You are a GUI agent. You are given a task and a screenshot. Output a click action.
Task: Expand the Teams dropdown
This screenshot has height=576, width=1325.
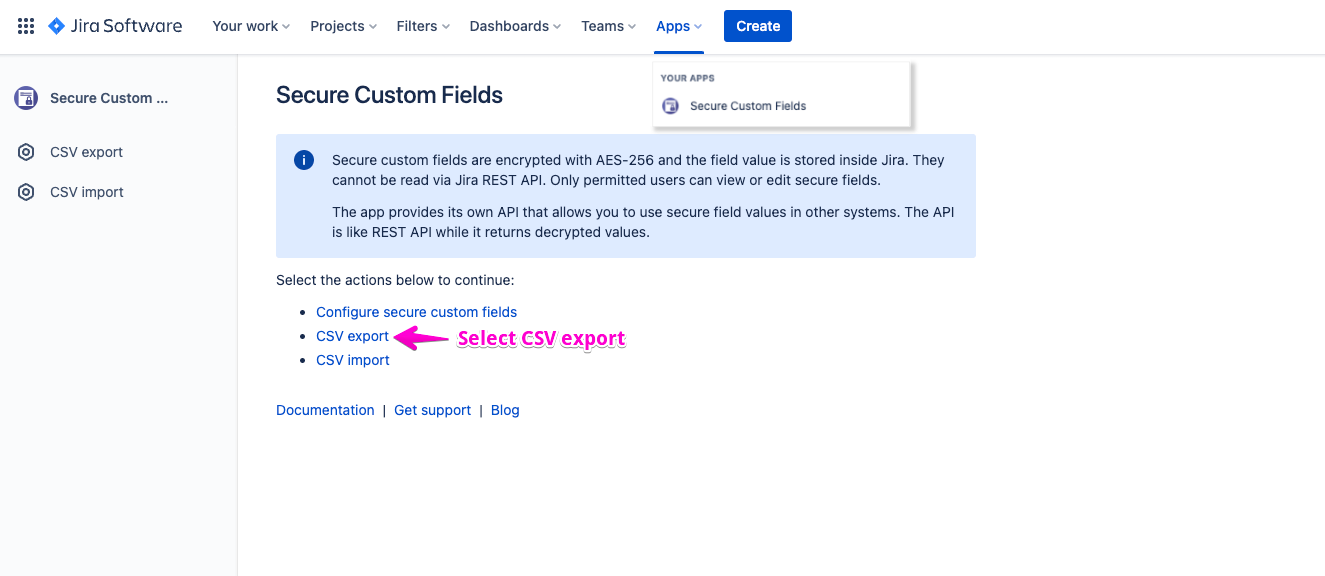coord(608,26)
